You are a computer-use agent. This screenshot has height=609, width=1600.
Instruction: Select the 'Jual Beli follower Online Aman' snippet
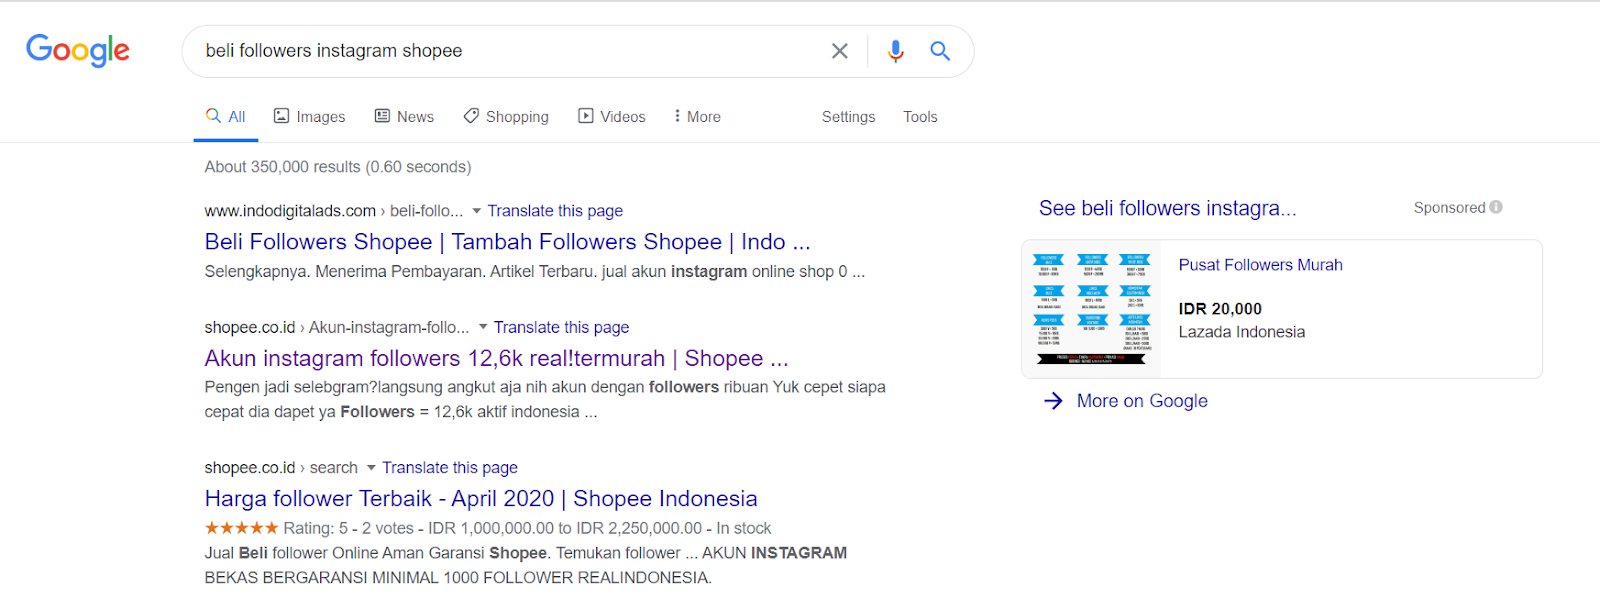click(x=525, y=566)
